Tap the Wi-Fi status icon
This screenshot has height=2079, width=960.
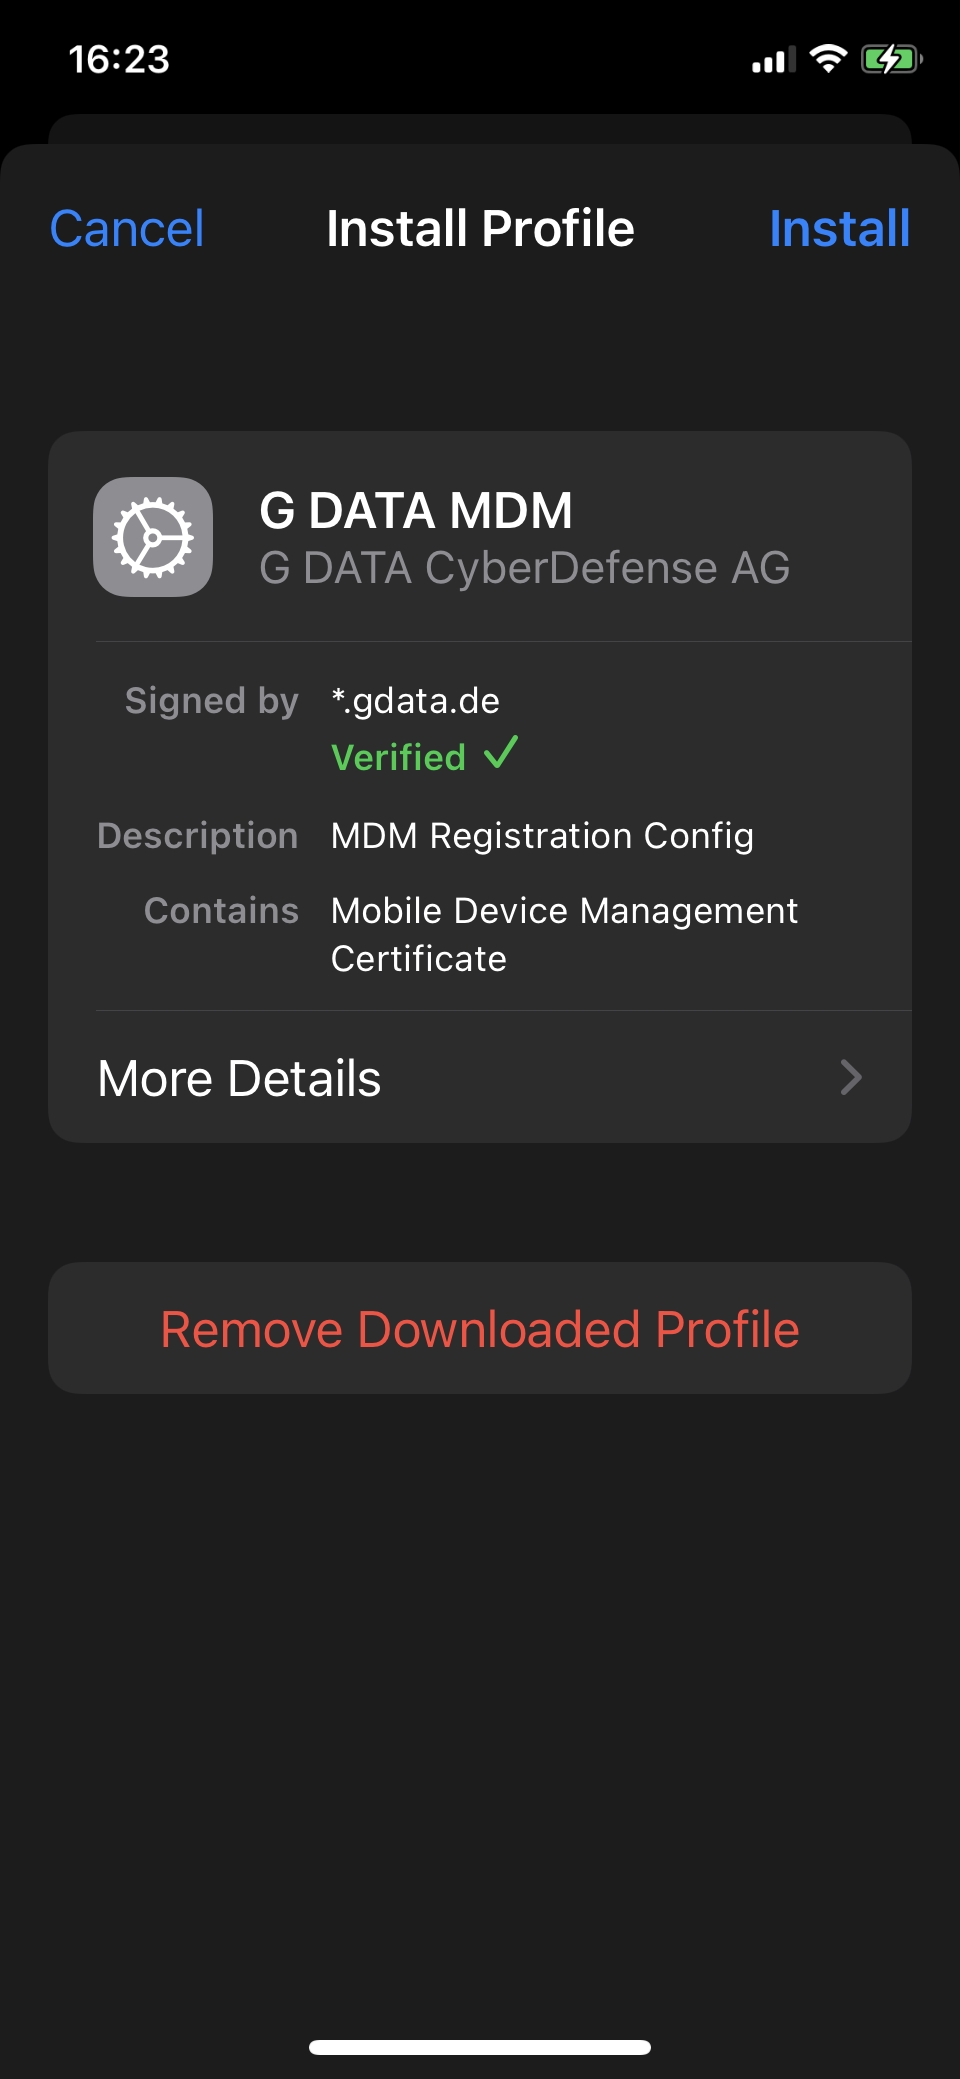828,59
